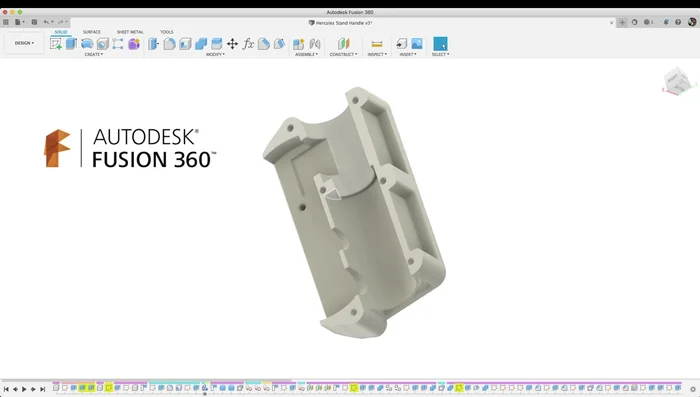Click the Undo arrow
Screen dimensions: 700x397
(46, 22)
